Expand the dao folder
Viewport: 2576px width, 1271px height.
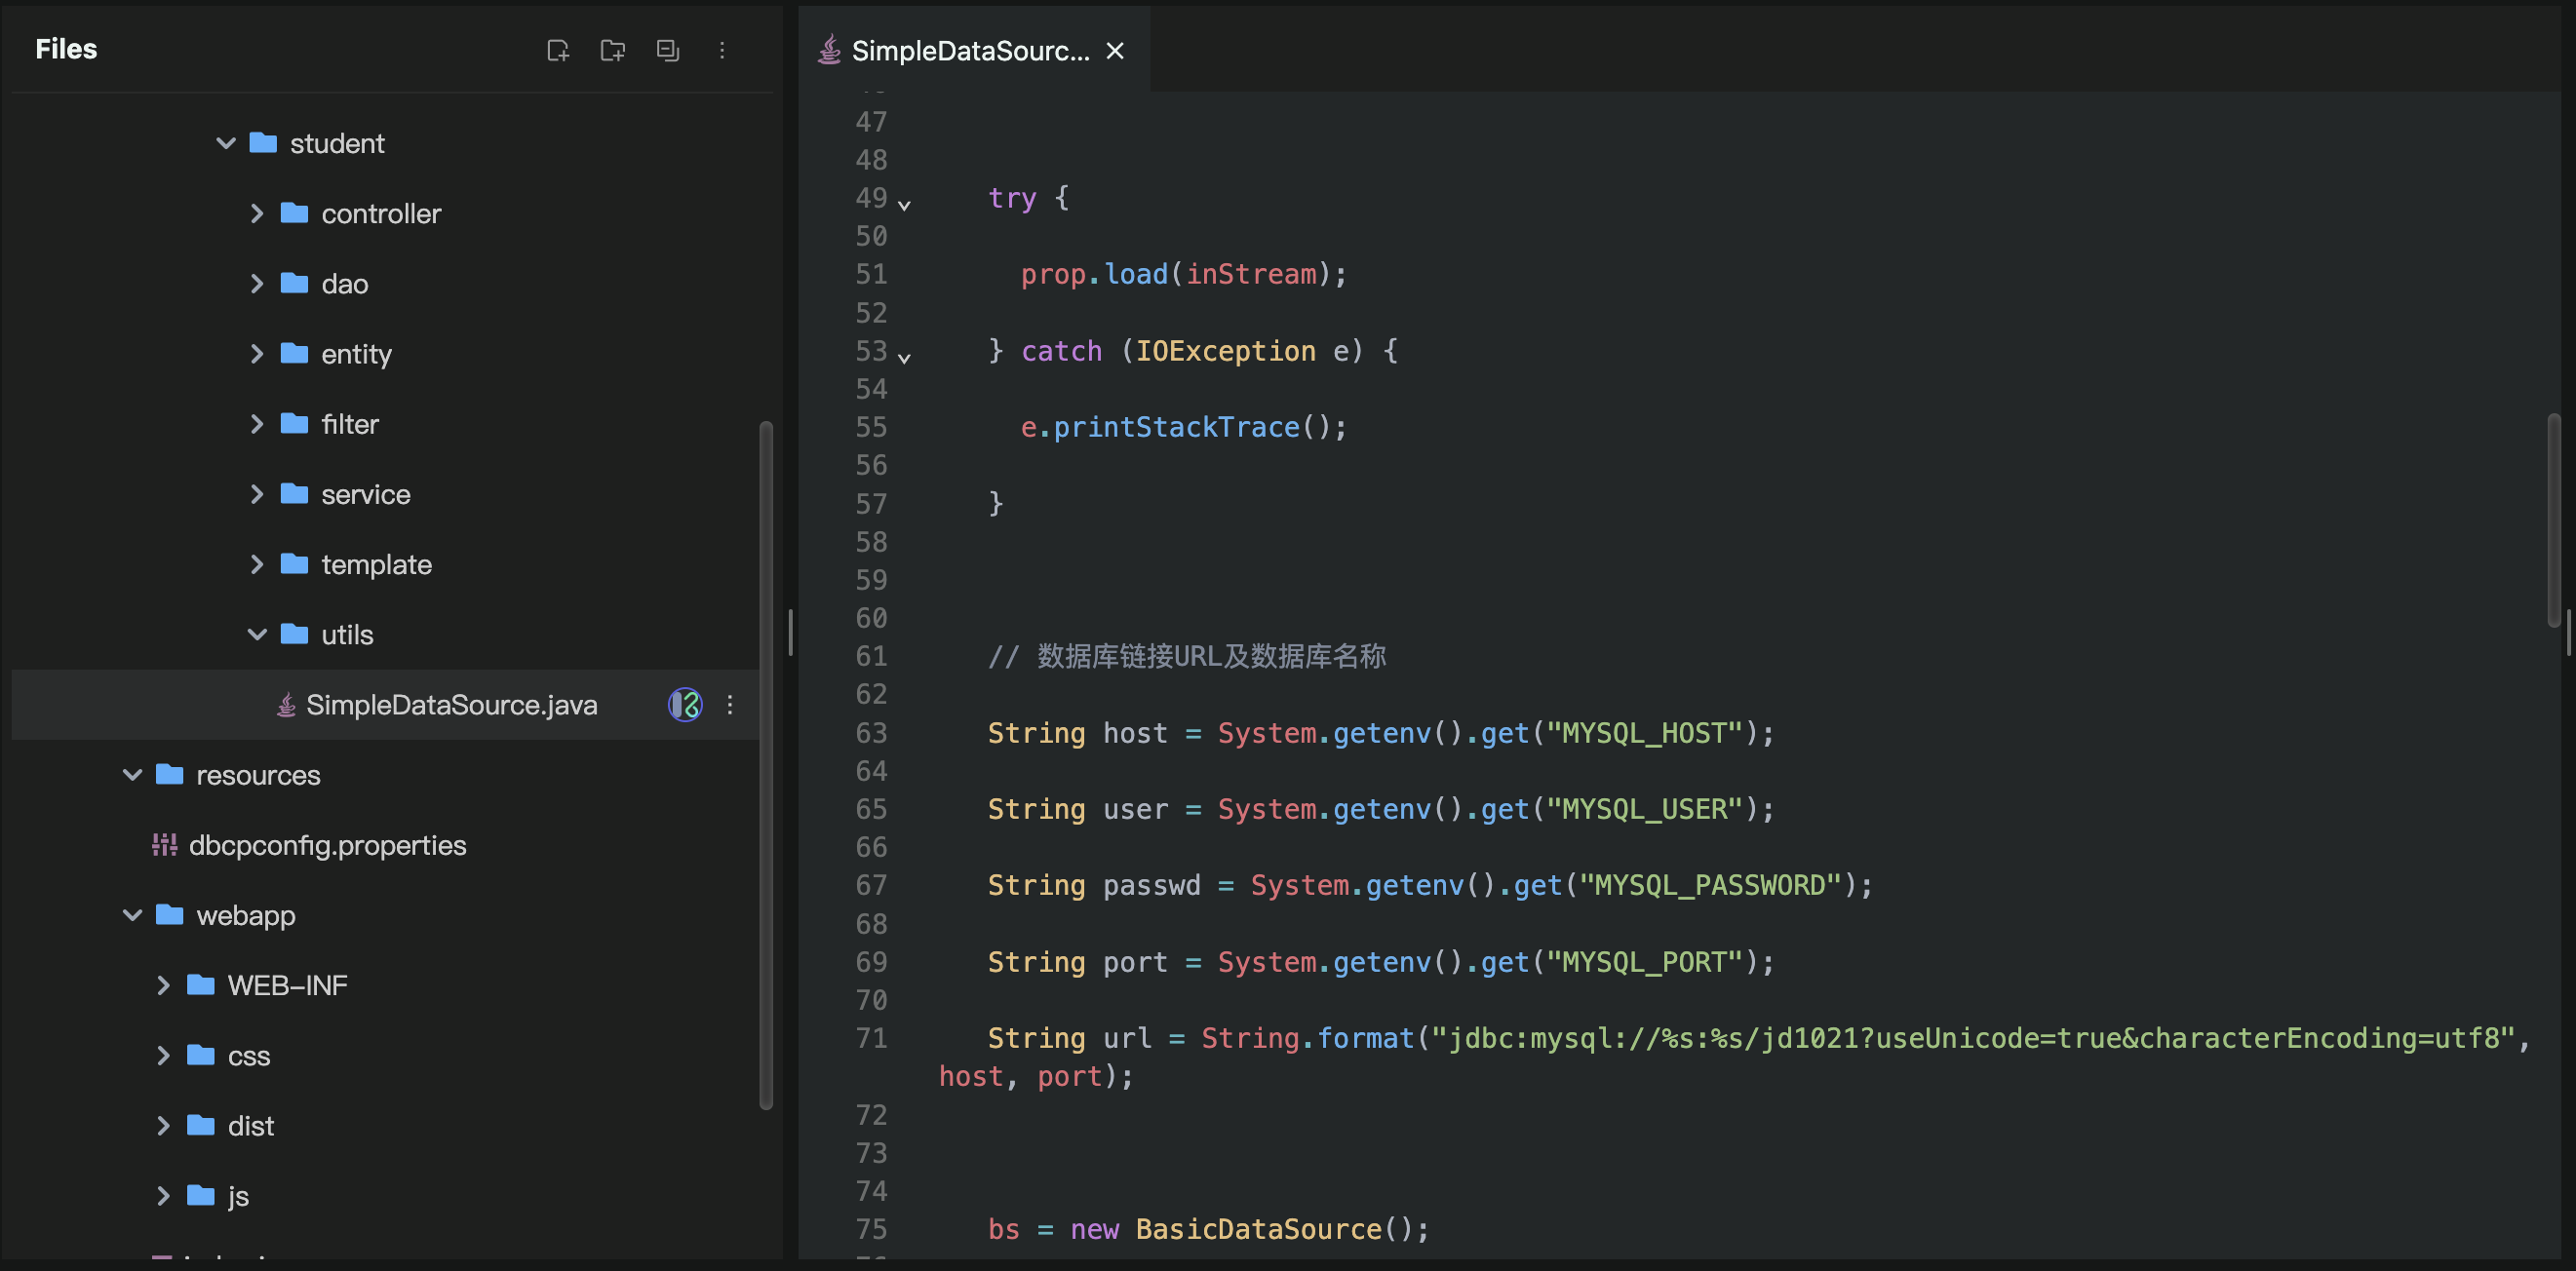coord(257,284)
